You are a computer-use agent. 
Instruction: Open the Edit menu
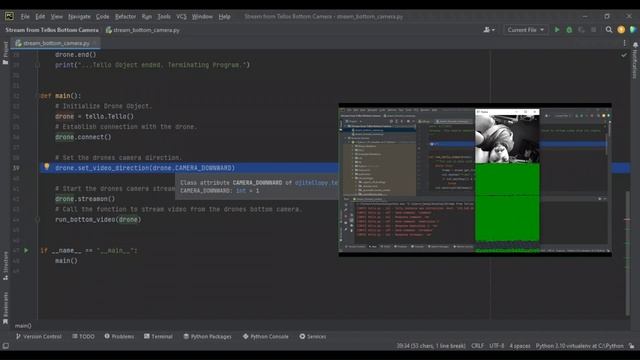(40, 17)
